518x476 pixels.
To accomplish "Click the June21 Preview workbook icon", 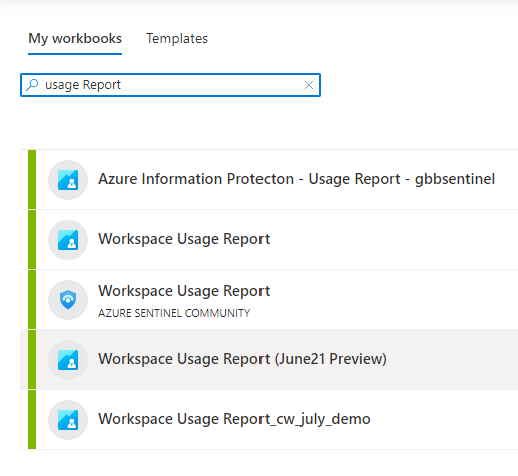I will click(x=68, y=360).
